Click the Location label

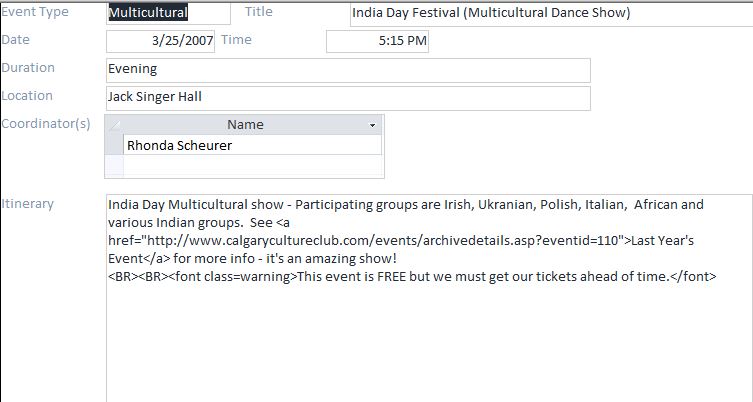point(27,96)
